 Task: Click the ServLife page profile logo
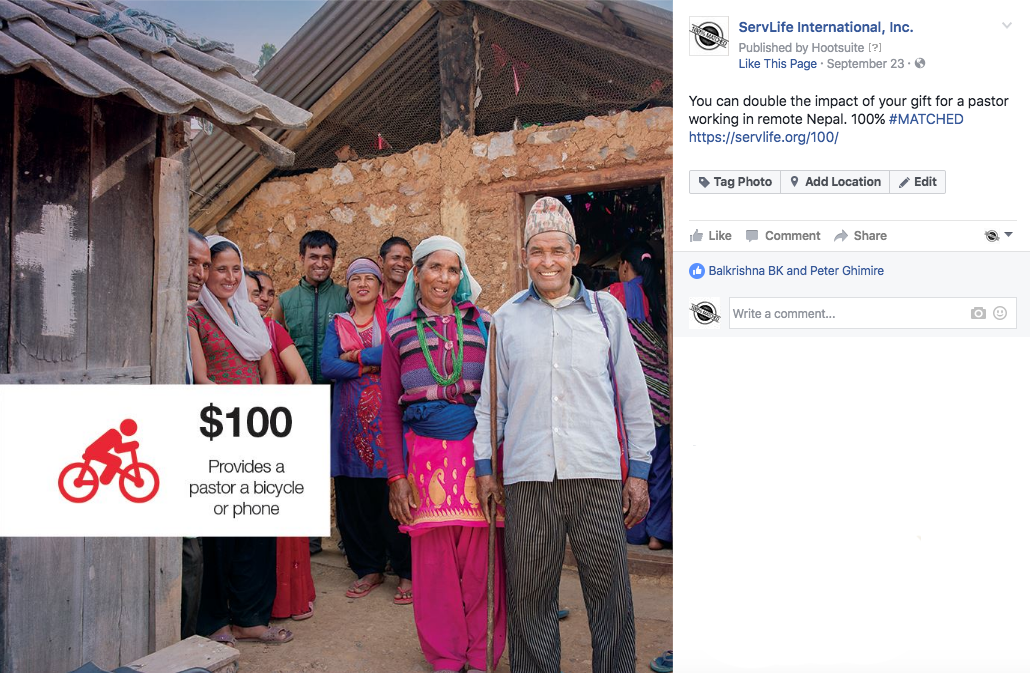709,36
